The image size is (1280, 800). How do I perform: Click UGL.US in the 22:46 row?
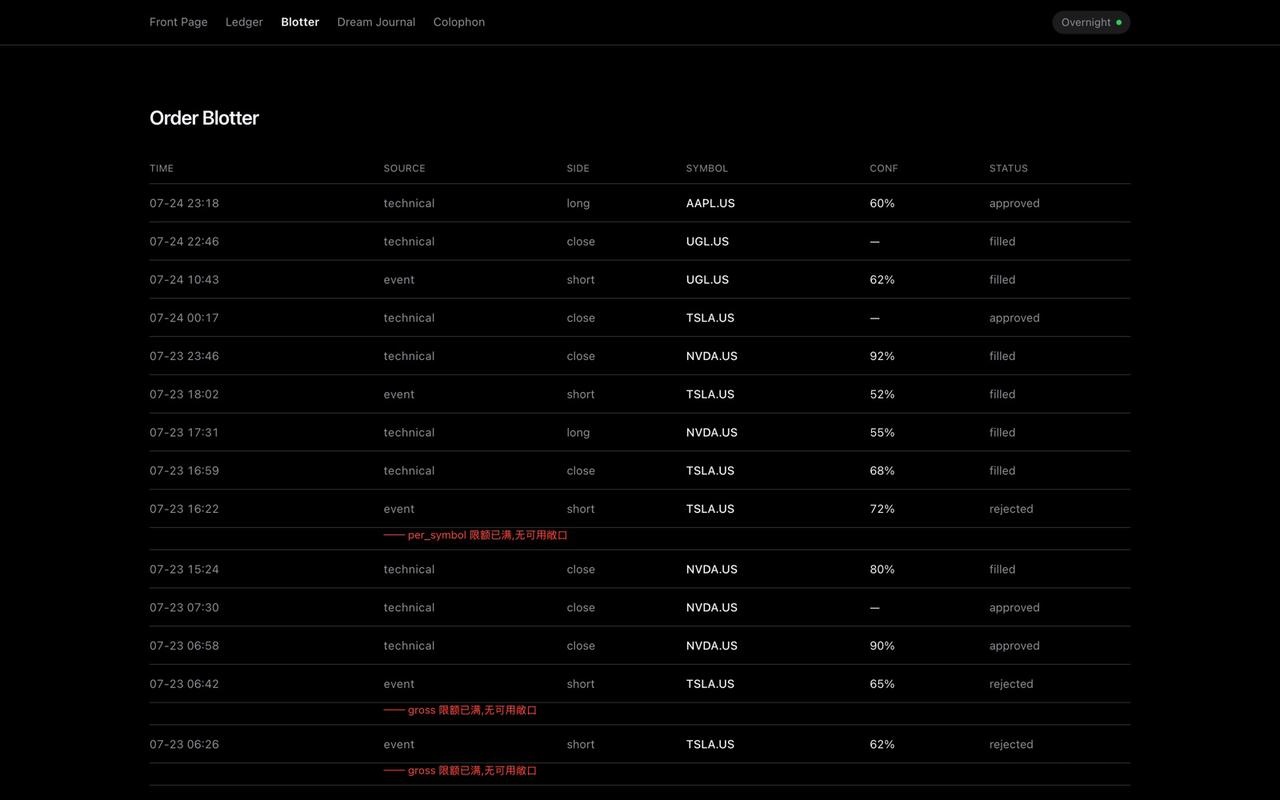click(x=707, y=241)
